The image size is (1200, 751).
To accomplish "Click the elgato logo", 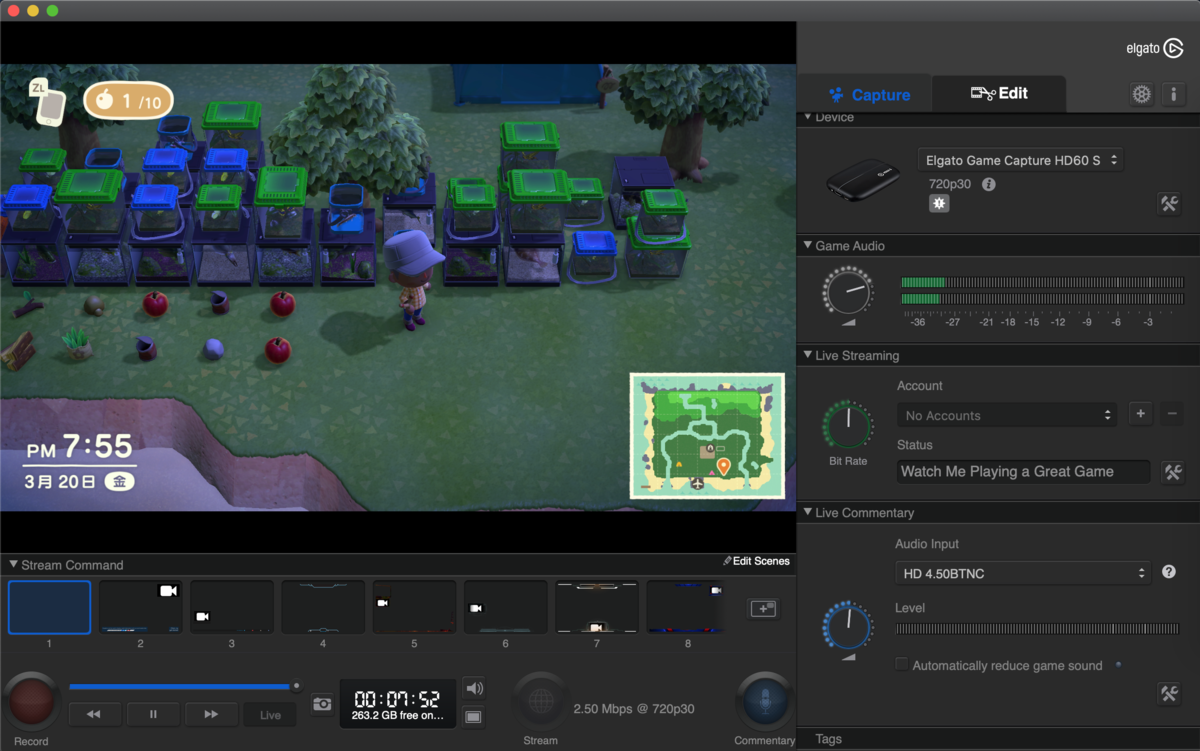I will click(1155, 47).
